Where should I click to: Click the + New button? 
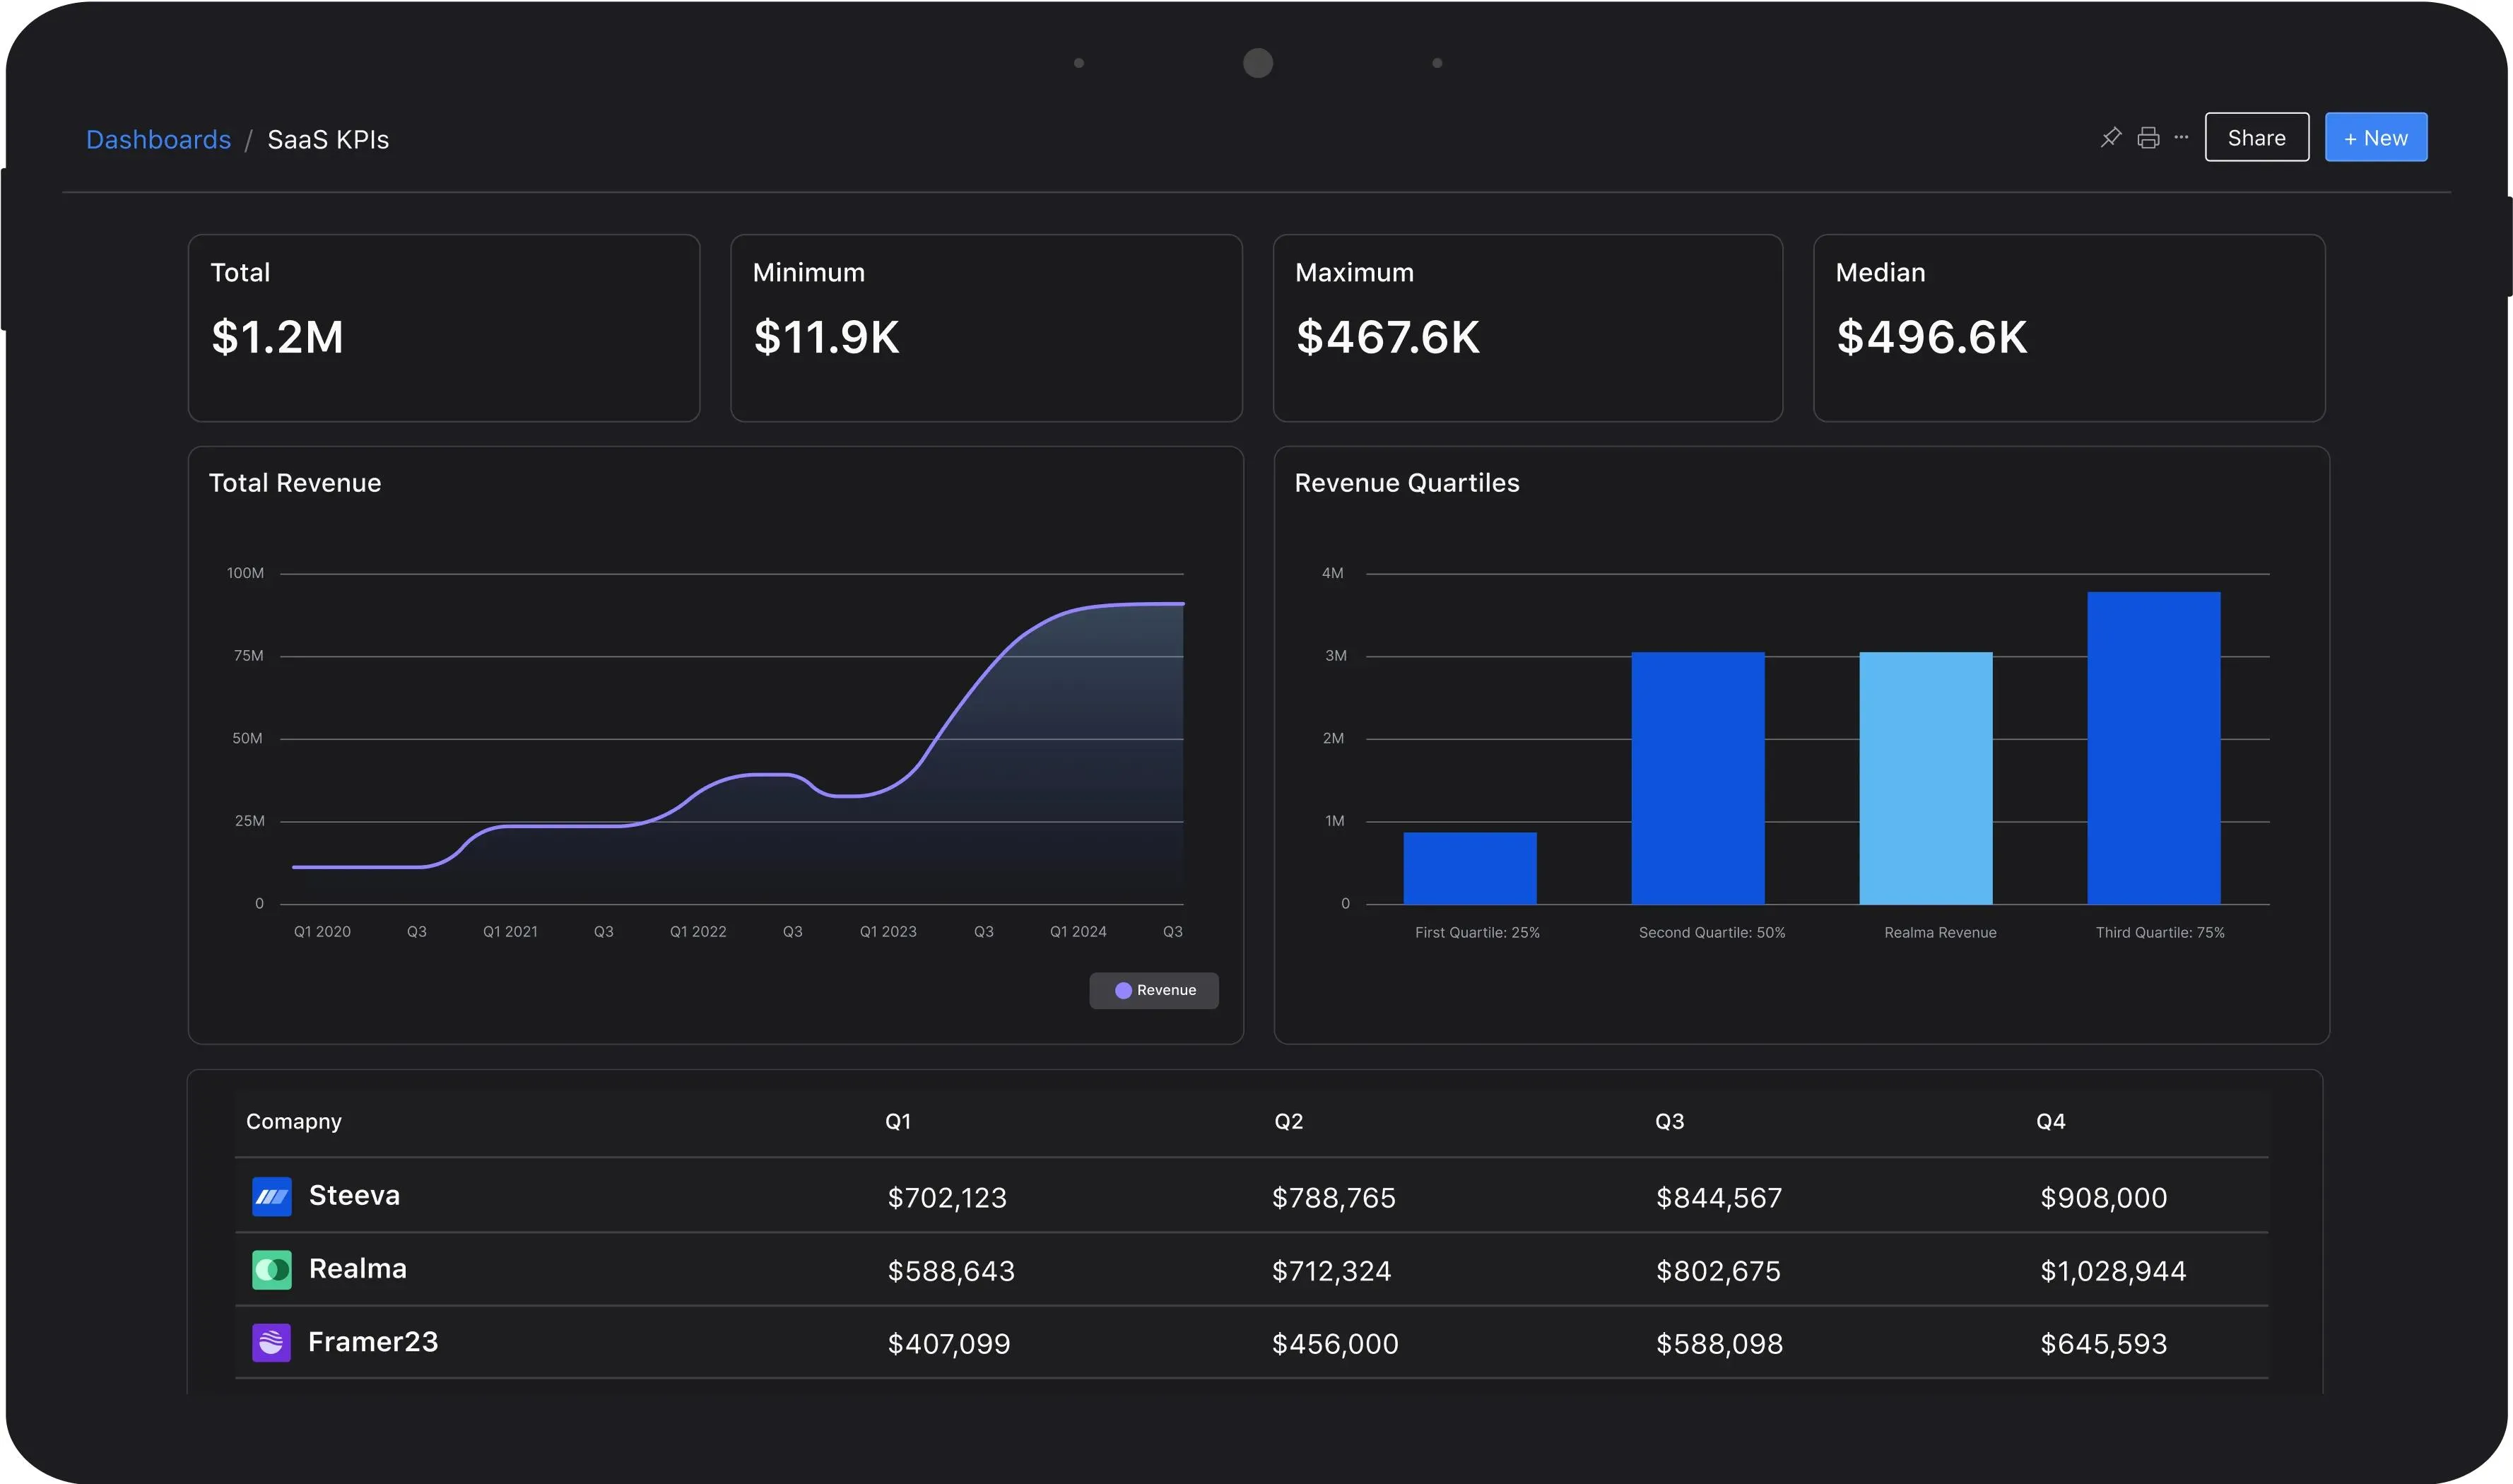click(x=2375, y=137)
